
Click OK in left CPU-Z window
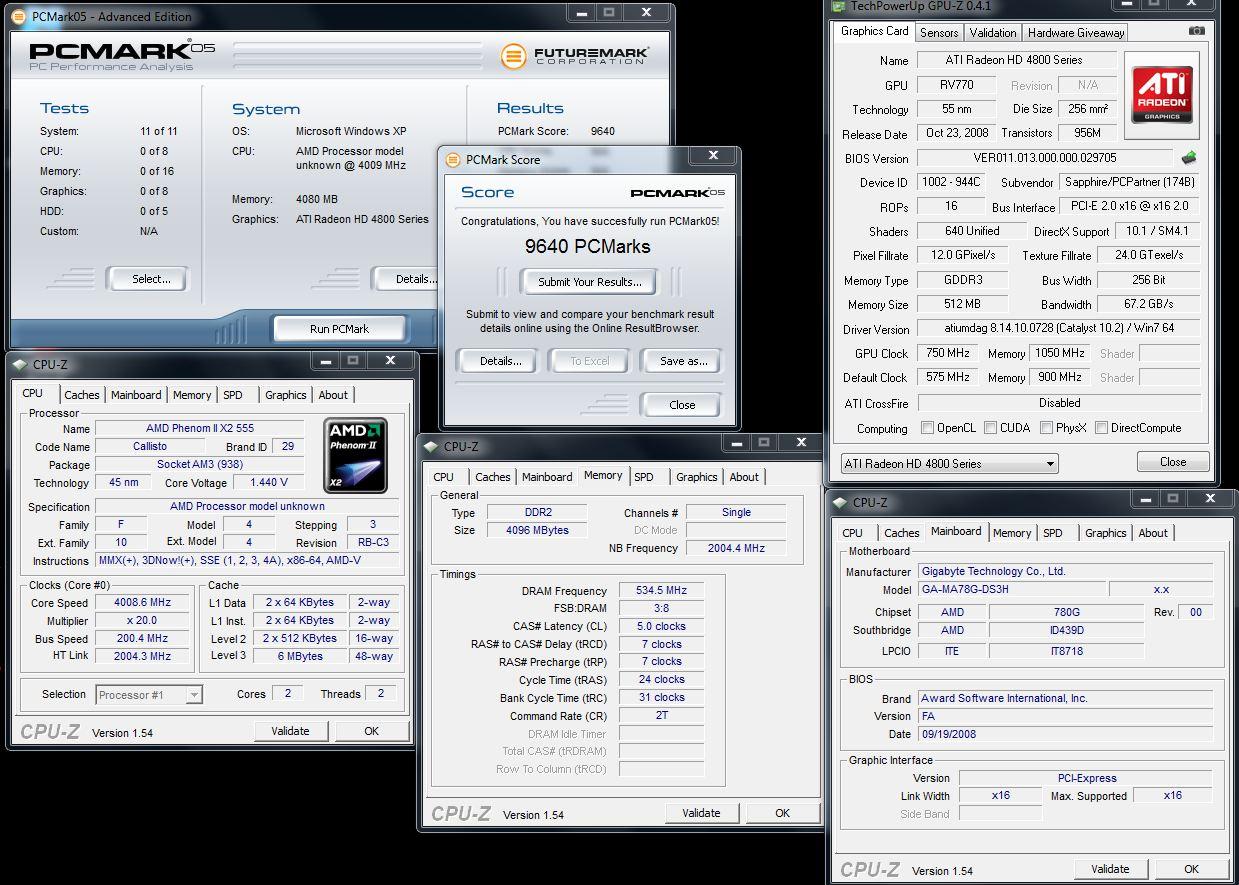tap(371, 731)
